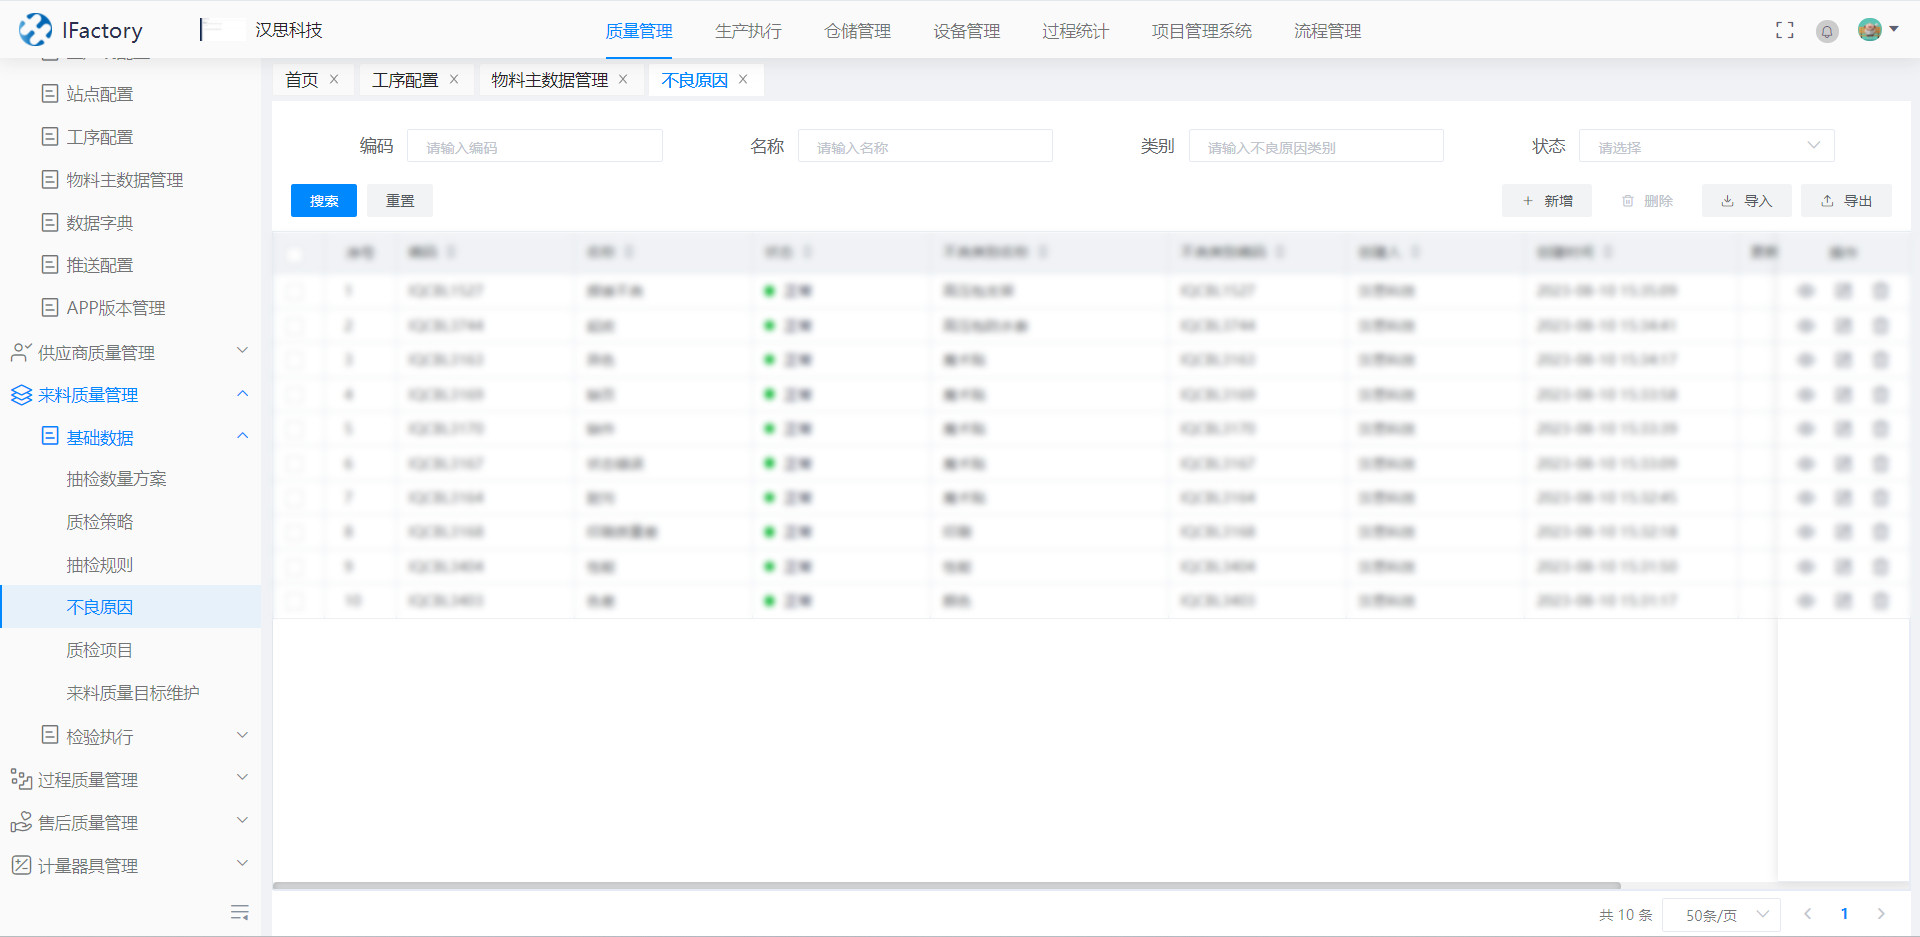The width and height of the screenshot is (1920, 937).
Task: Toggle the select-all checkbox in table header
Action: point(295,253)
